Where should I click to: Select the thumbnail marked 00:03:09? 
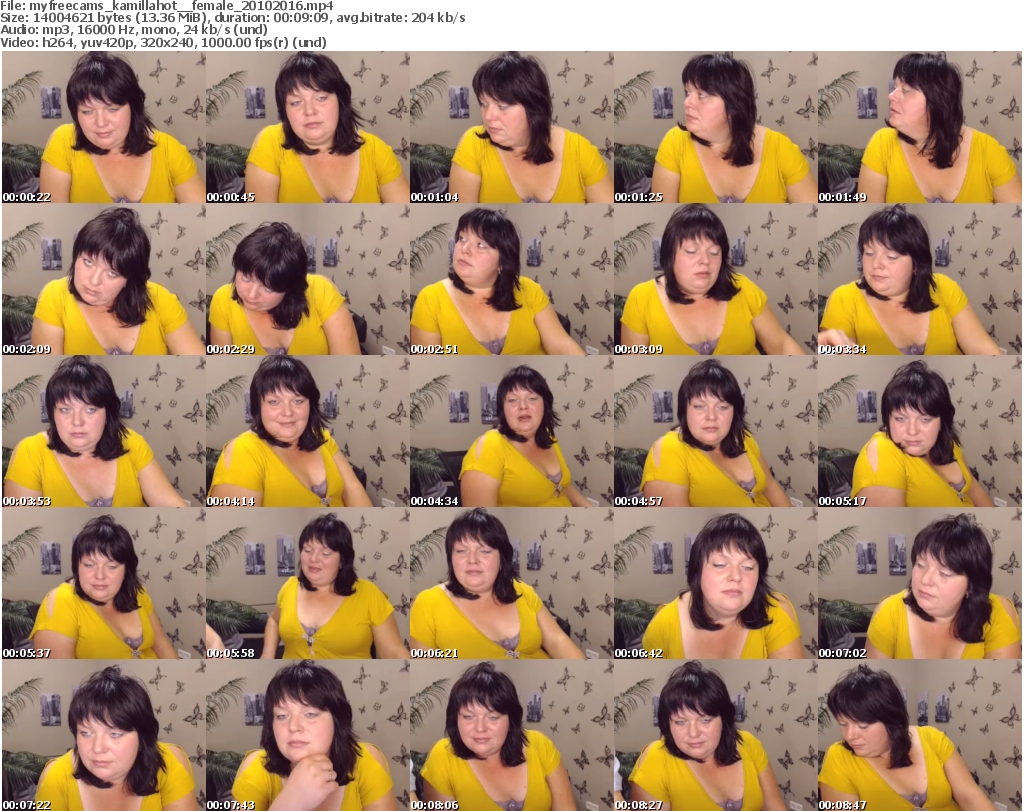(x=716, y=279)
